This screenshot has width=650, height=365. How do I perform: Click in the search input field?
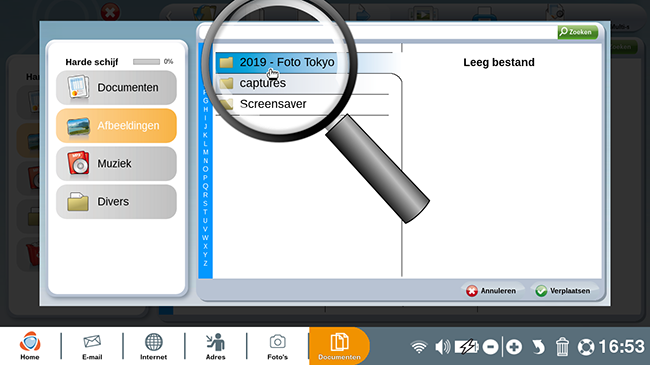[x=378, y=32]
